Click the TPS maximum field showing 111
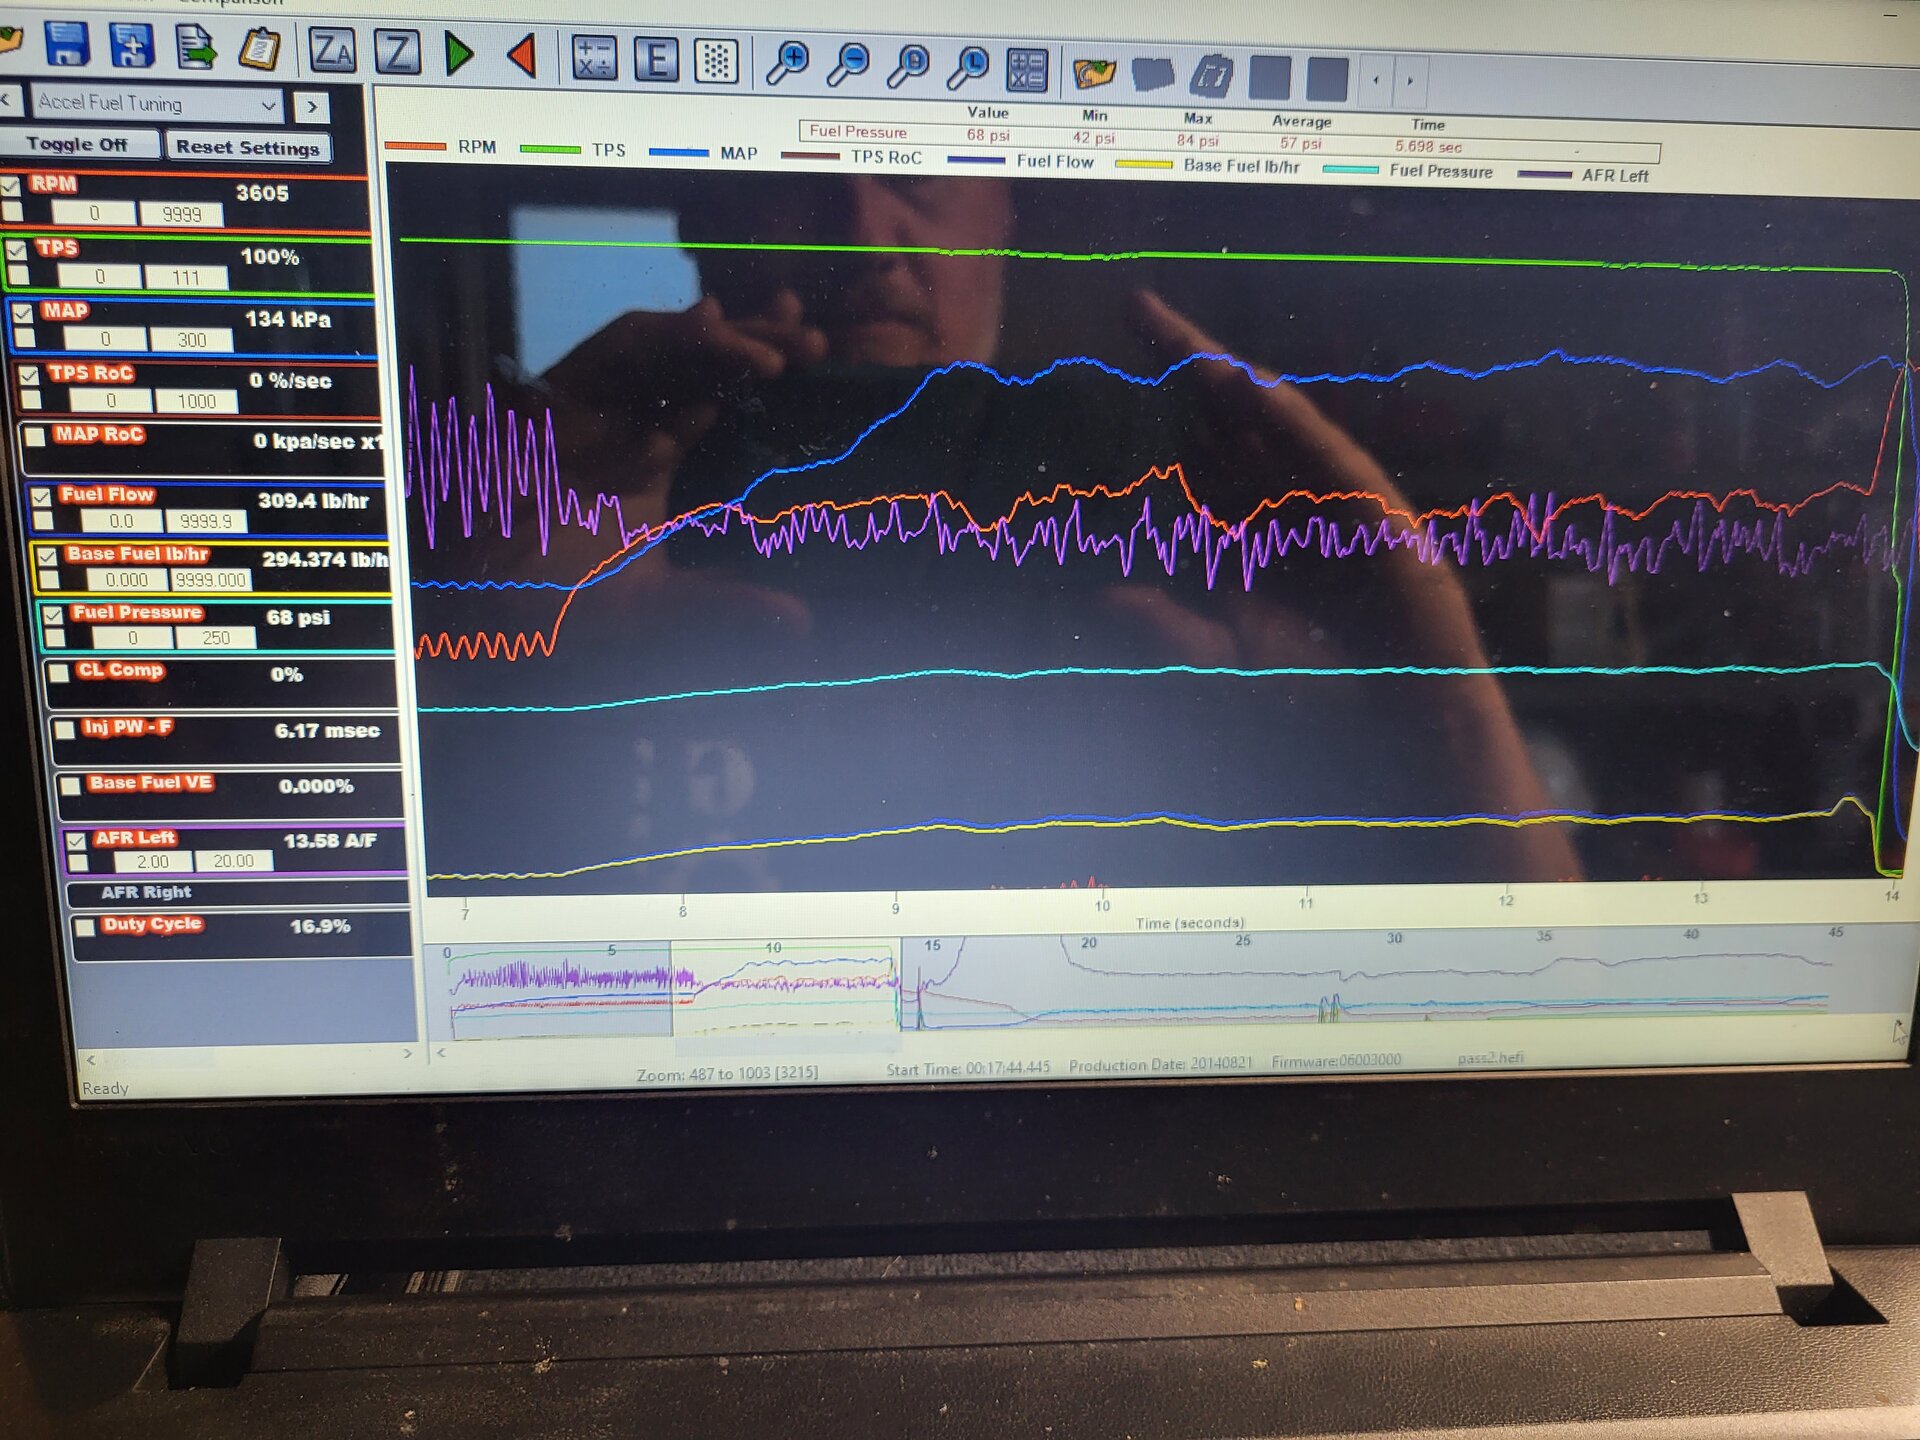Viewport: 1920px width, 1440px height. click(x=186, y=277)
